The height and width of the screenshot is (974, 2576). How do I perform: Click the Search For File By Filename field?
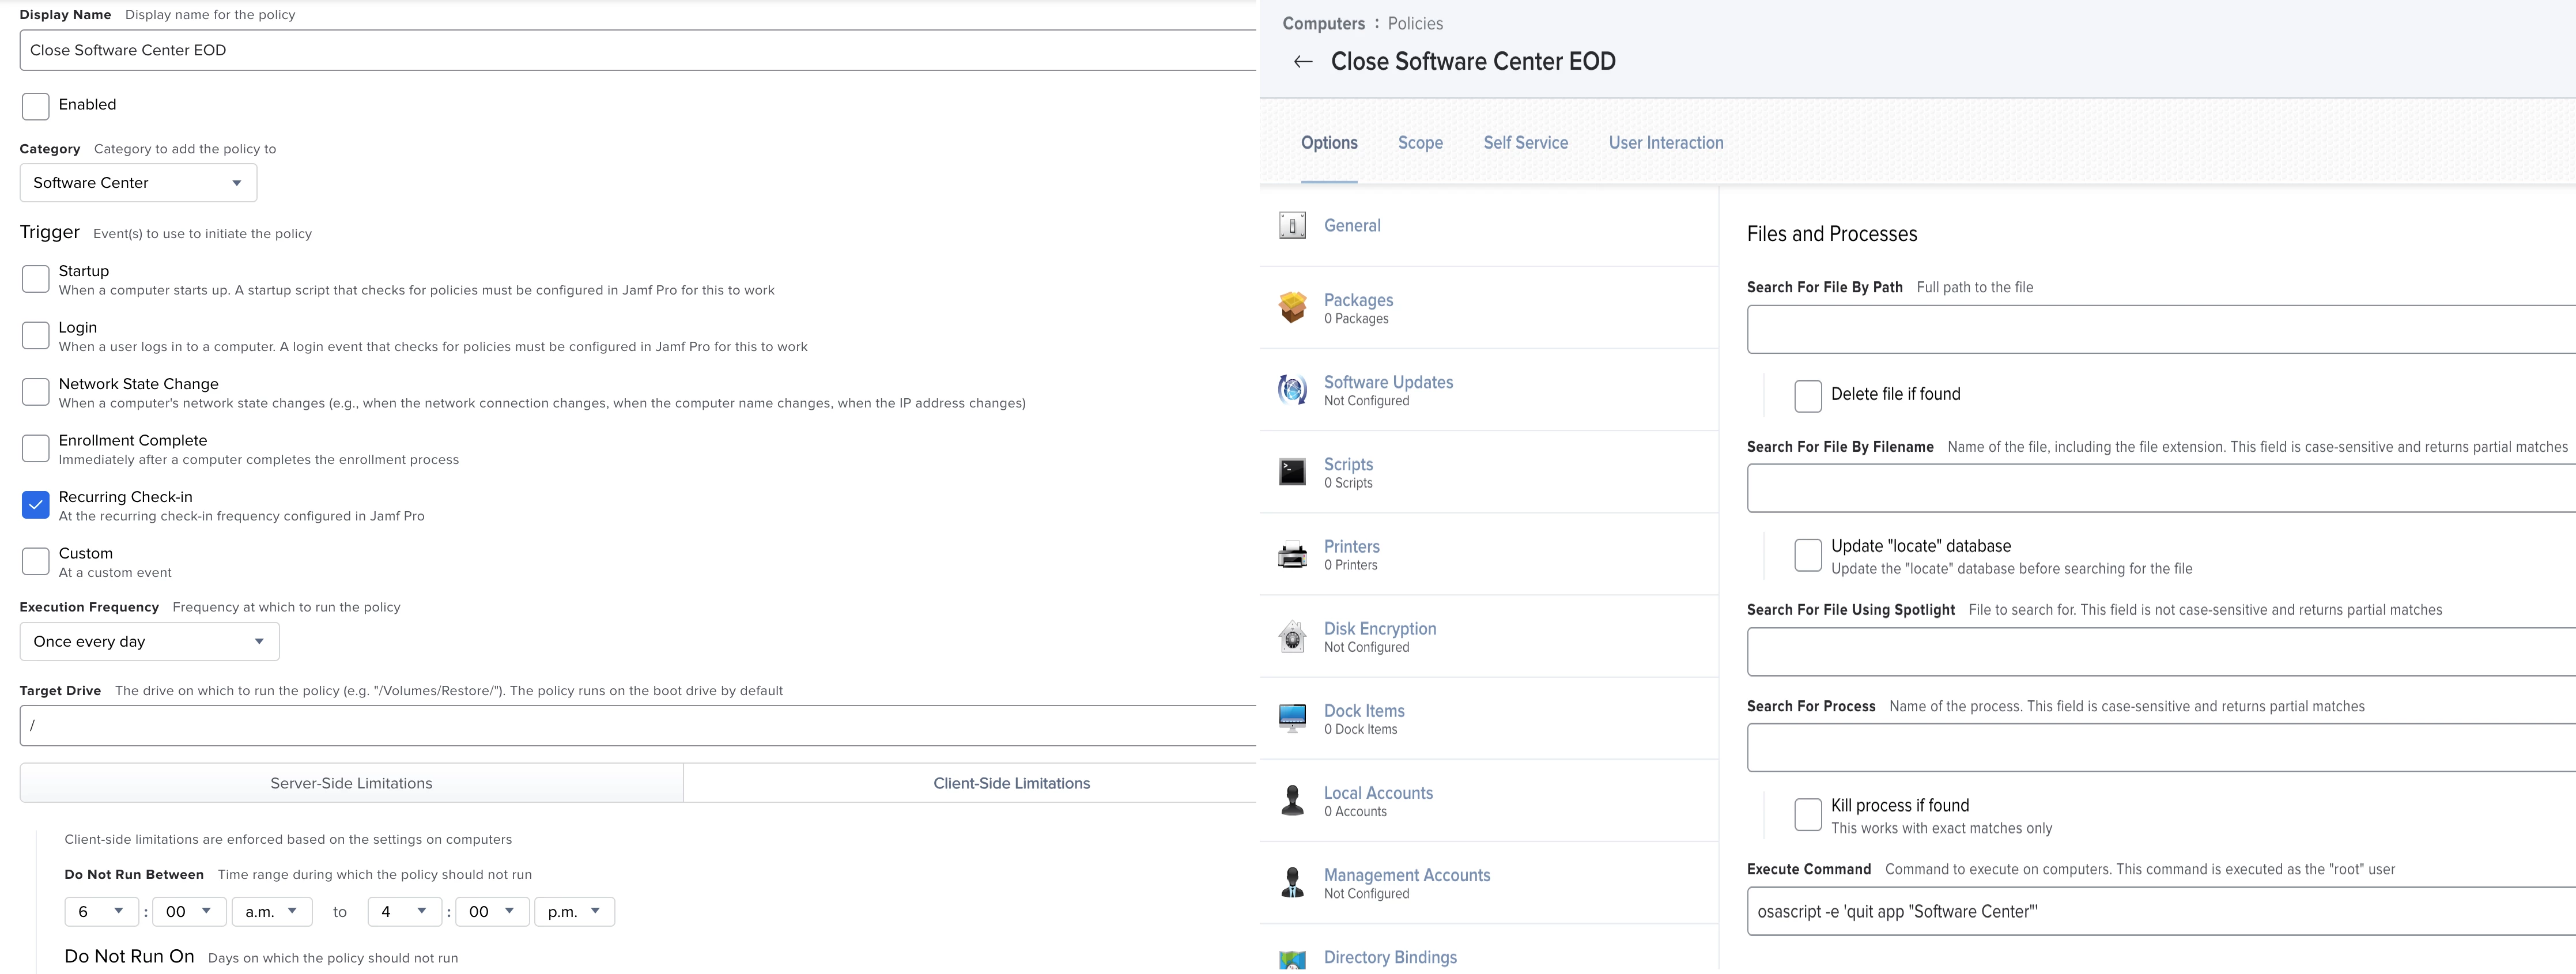click(2161, 489)
